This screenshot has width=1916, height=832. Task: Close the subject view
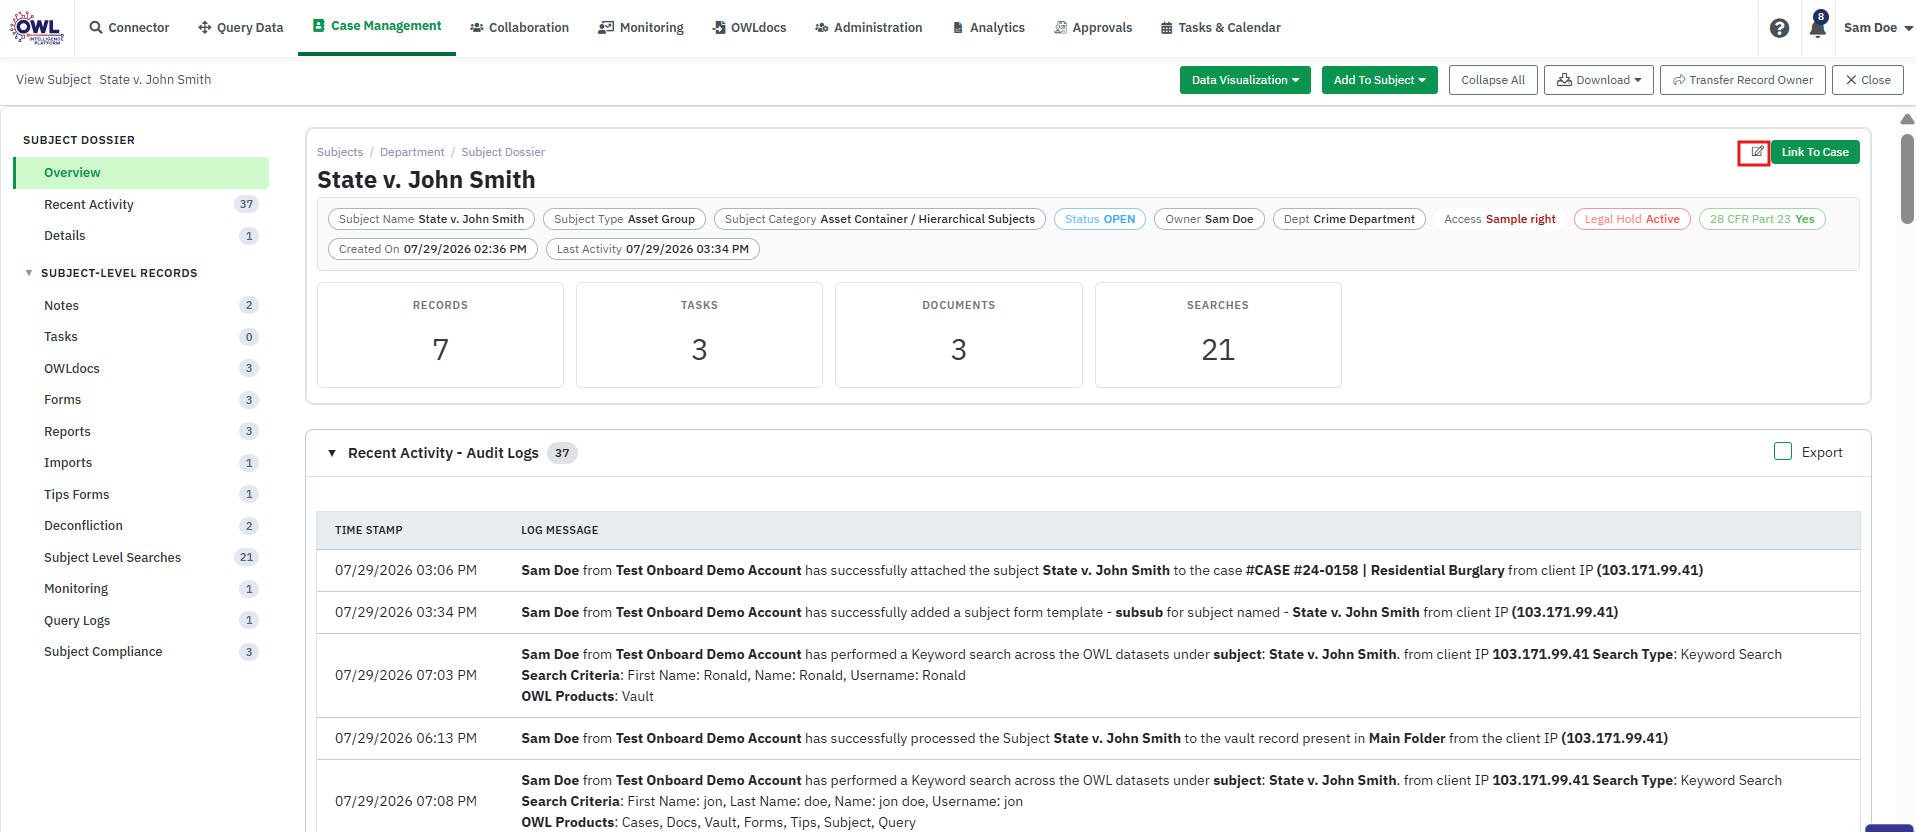coord(1867,80)
